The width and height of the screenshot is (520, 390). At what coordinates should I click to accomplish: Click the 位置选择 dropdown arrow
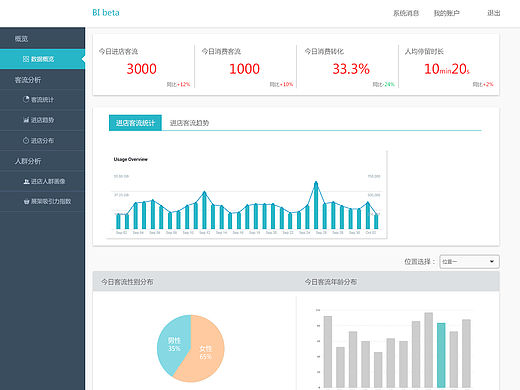click(x=492, y=262)
